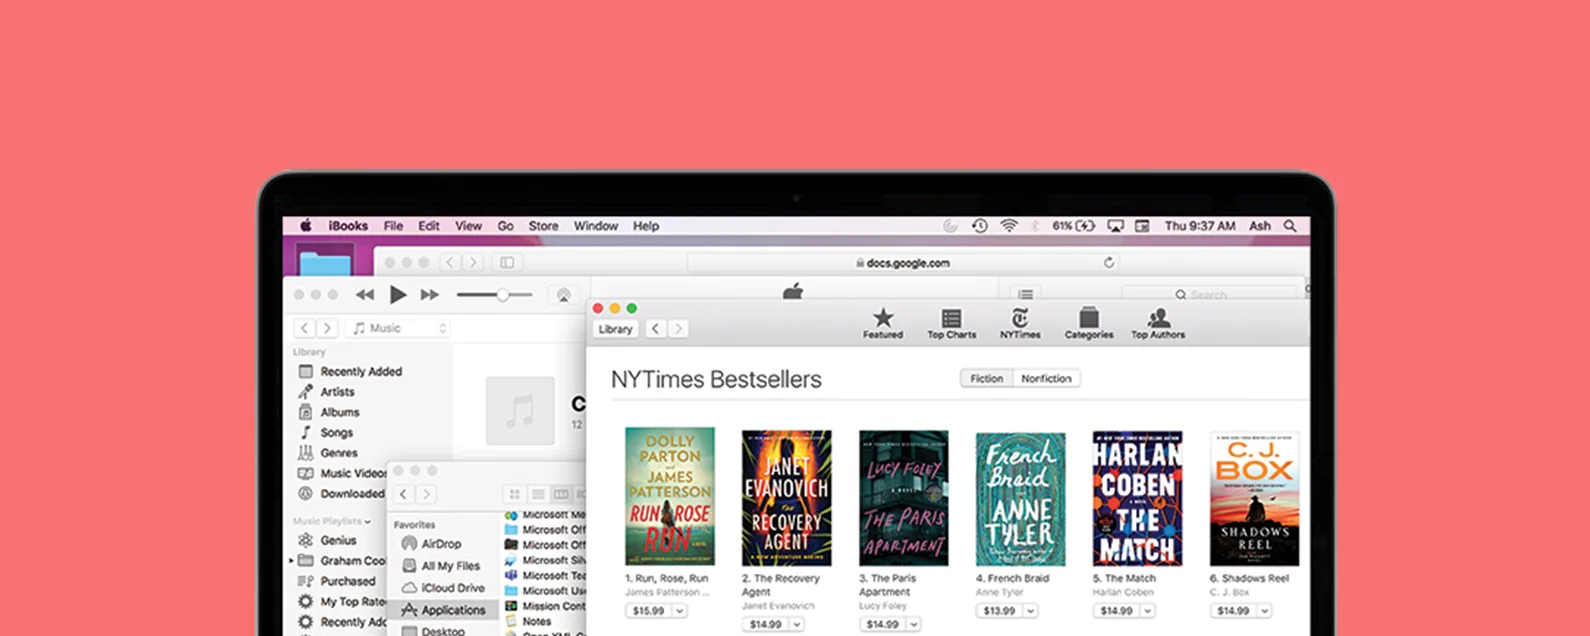Open the View menu
The width and height of the screenshot is (1590, 636).
[x=468, y=226]
